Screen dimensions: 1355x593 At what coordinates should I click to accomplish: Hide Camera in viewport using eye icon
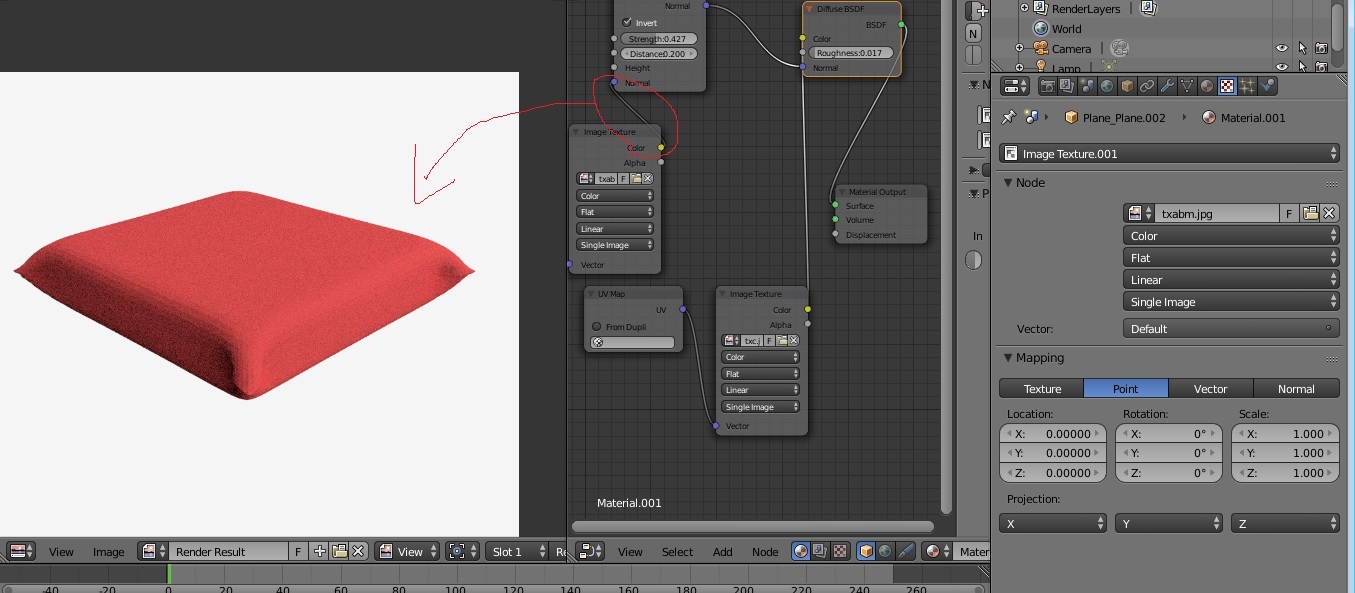(x=1281, y=48)
